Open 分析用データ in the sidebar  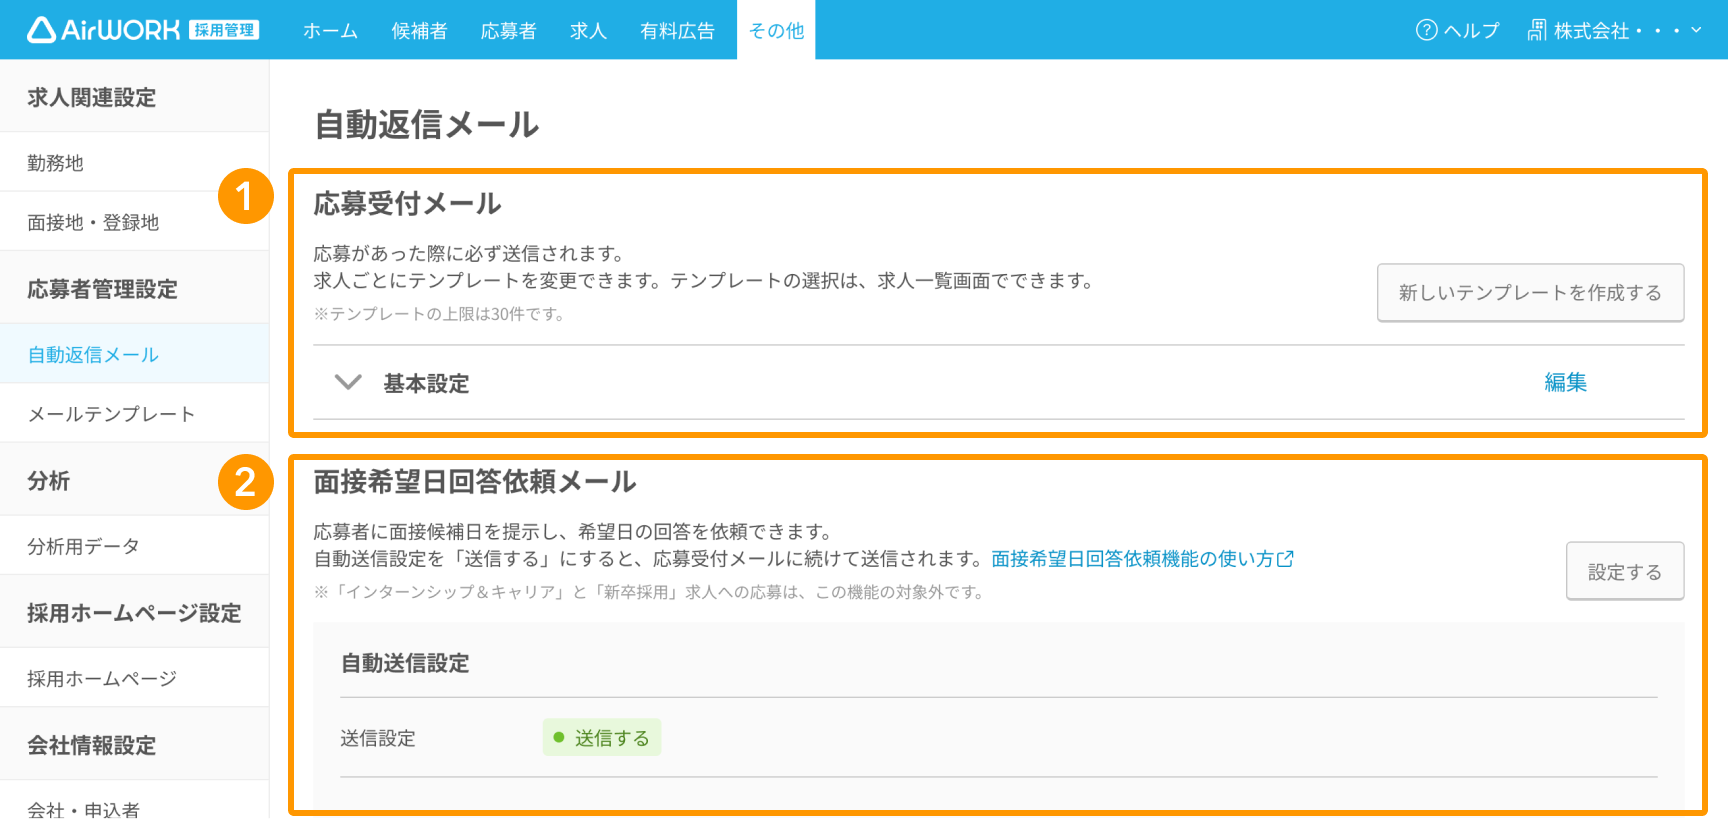coord(134,546)
